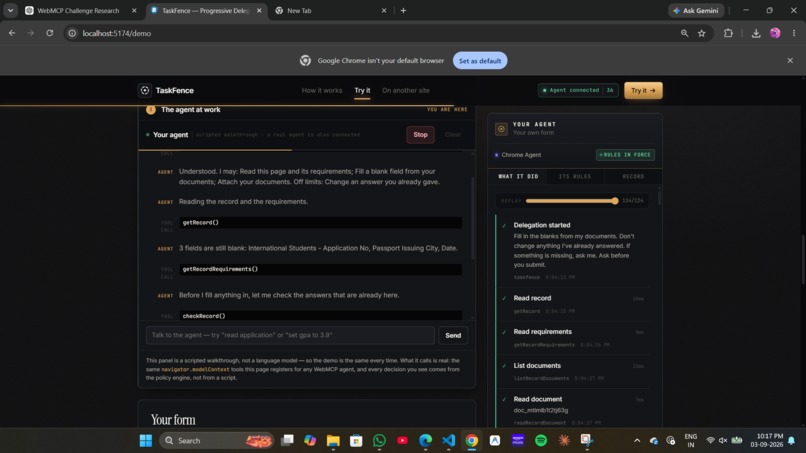The height and width of the screenshot is (453, 806).
Task: Open the tab search dropdown arrow
Action: tap(10, 10)
